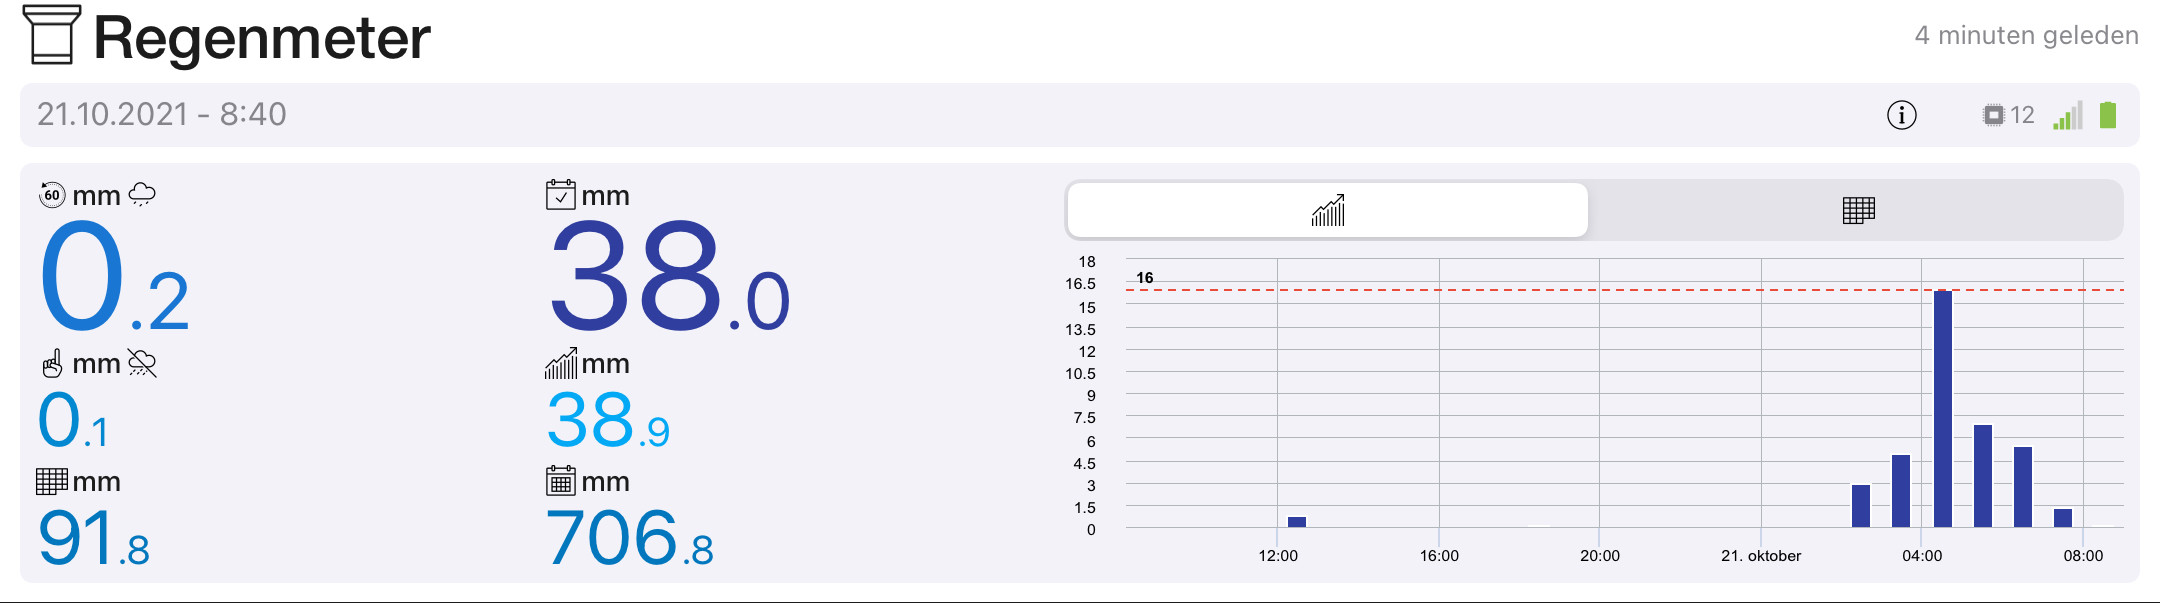
Task: Click the calendar icon above 706.8
Action: tap(560, 481)
